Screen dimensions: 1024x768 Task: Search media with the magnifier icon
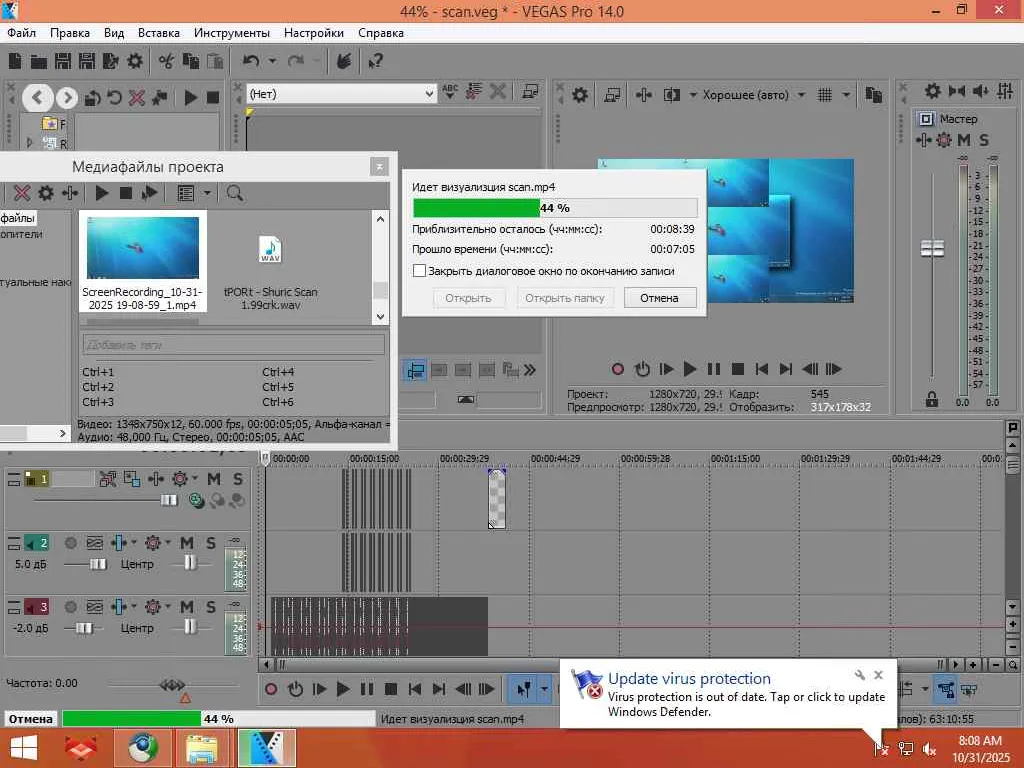pyautogui.click(x=234, y=193)
